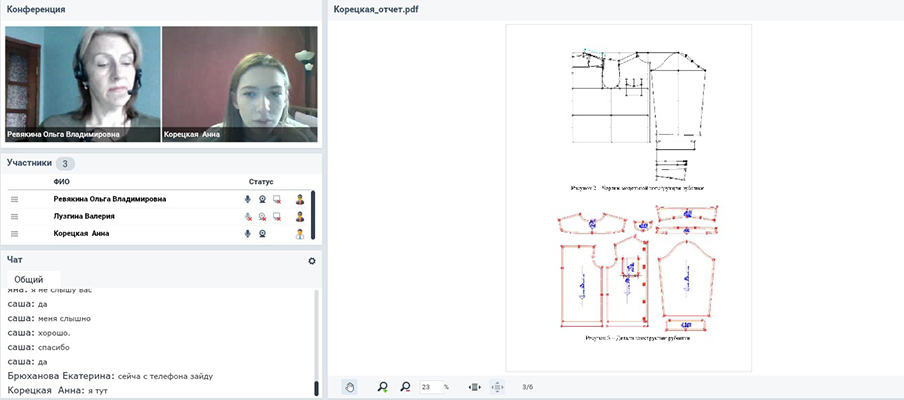Viewport: 904px width, 400px height.
Task: Toggle screen sharing for Ревякина Ольга Владимировна
Action: [x=276, y=199]
